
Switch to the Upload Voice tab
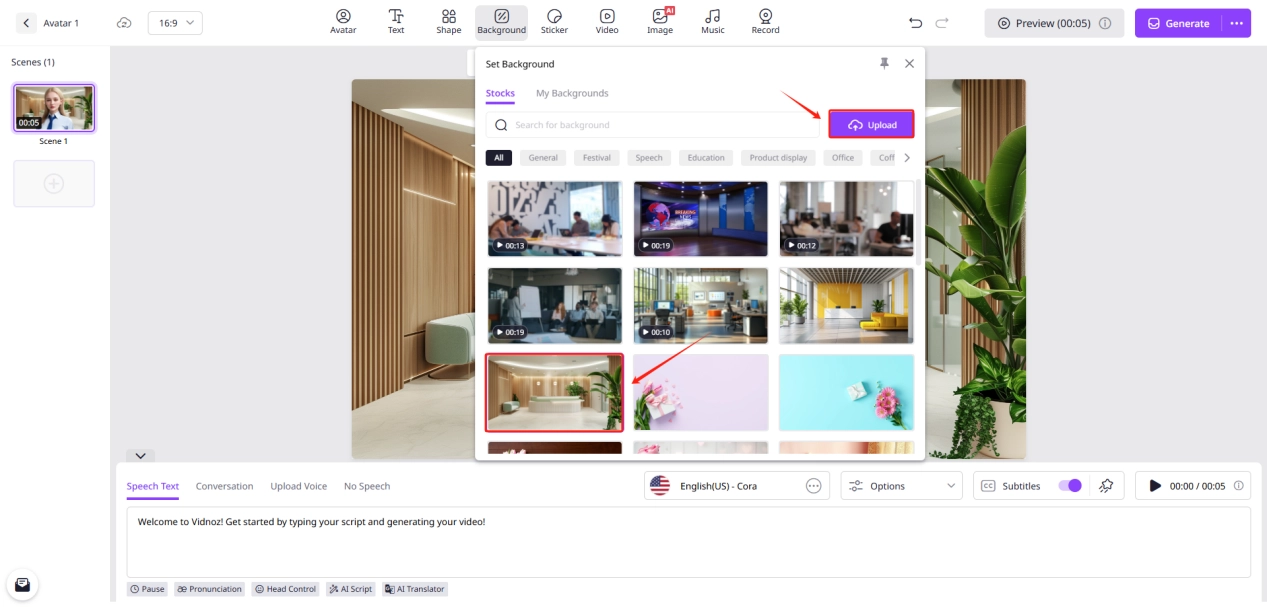pos(298,486)
